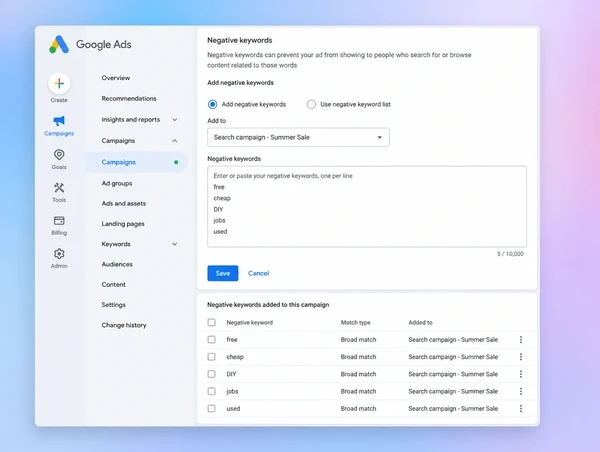Screen dimensions: 600x452
Task: Click inside the negative keywords text area
Action: [367, 206]
